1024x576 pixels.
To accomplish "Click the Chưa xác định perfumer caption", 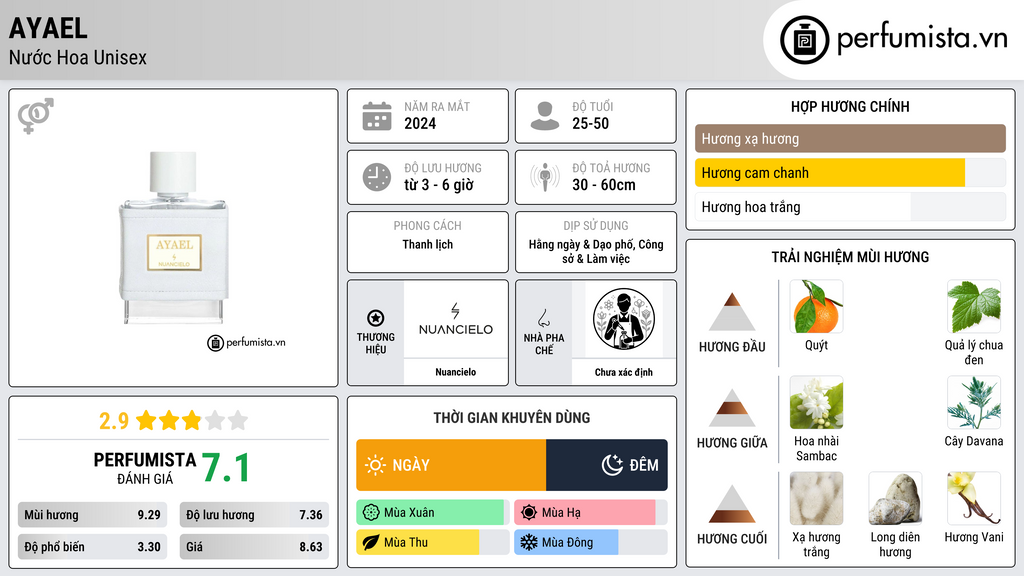I will point(624,372).
